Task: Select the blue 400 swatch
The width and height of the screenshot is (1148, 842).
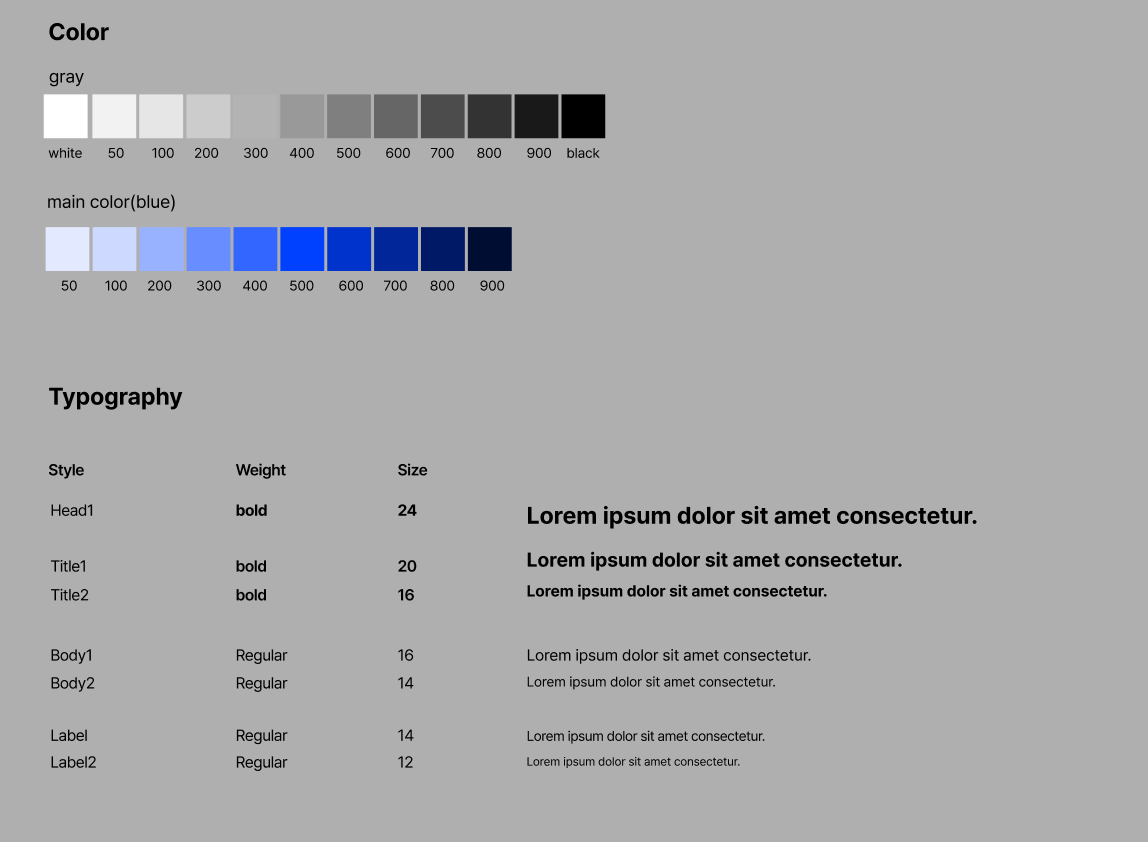Action: point(255,249)
